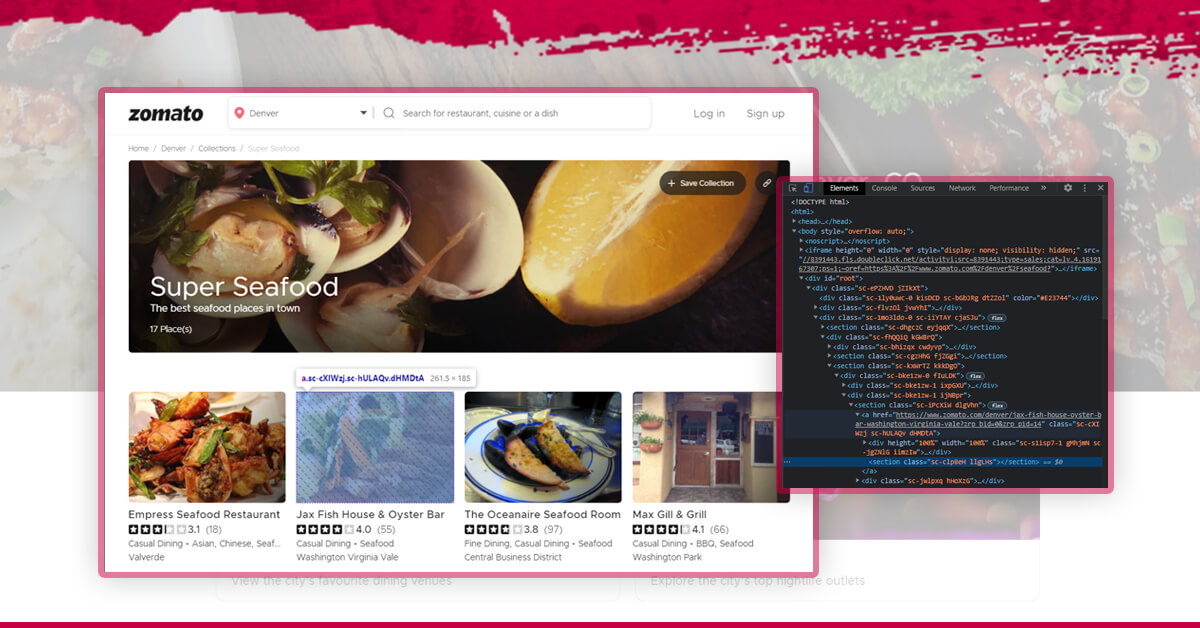Open the DevTools three-dot options menu
1200x628 pixels.
[x=1084, y=188]
